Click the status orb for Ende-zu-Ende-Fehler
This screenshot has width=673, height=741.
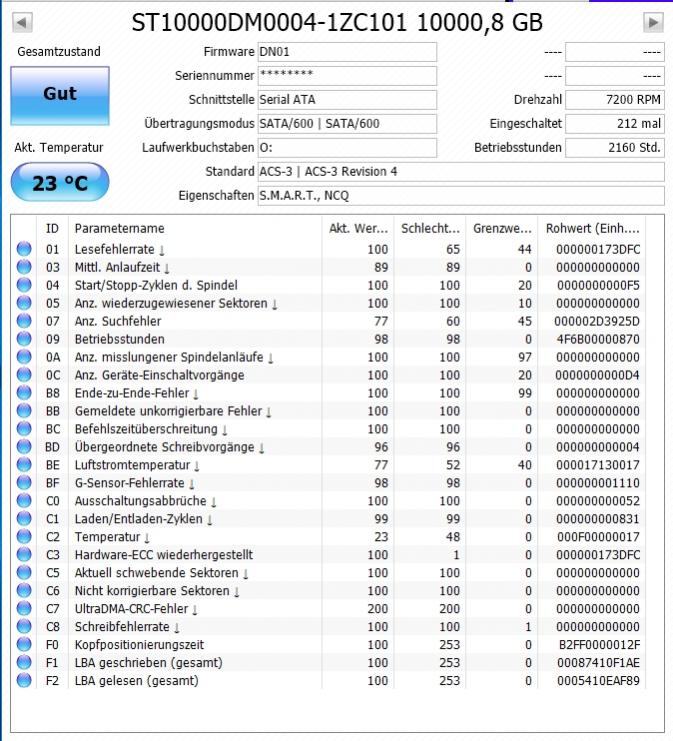[24, 393]
